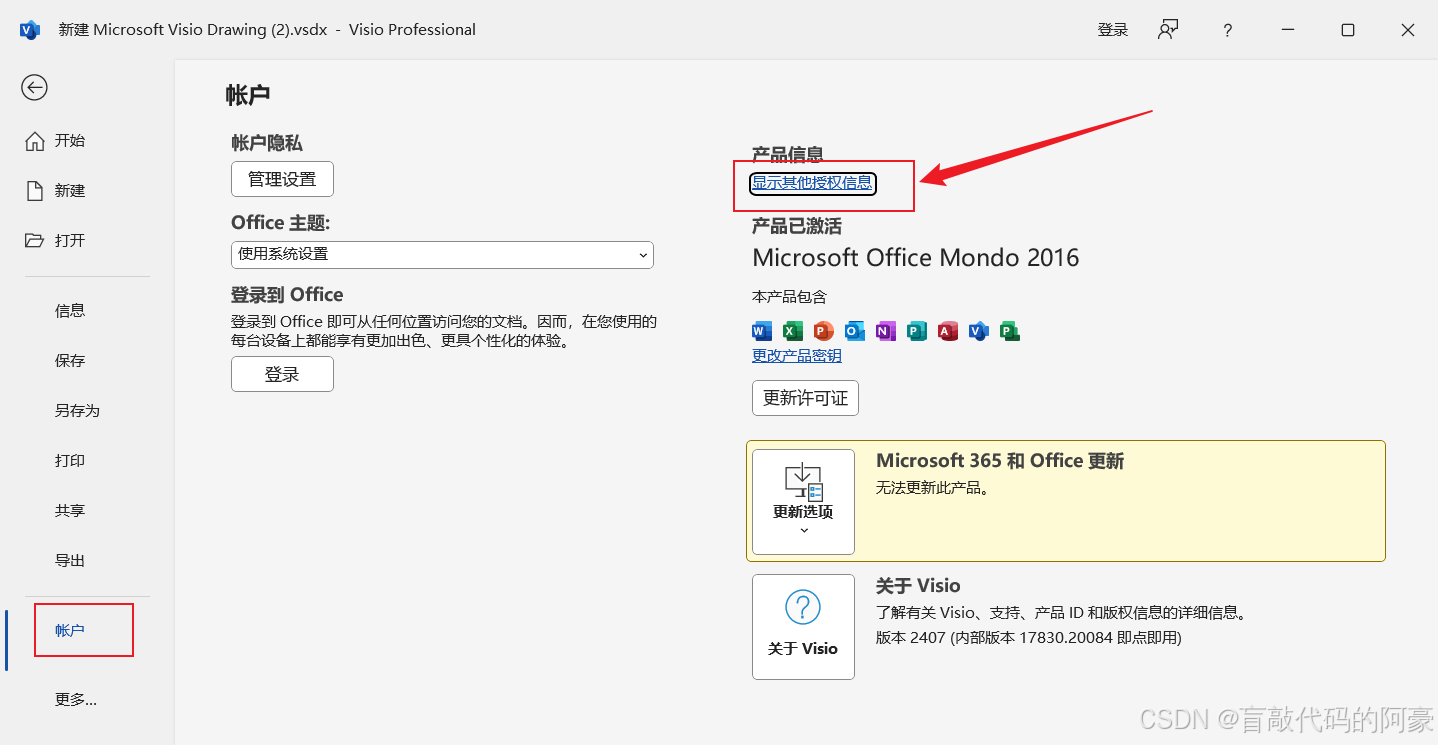Open the 更改产品密钥 link
Image resolution: width=1438 pixels, height=745 pixels.
pos(797,356)
